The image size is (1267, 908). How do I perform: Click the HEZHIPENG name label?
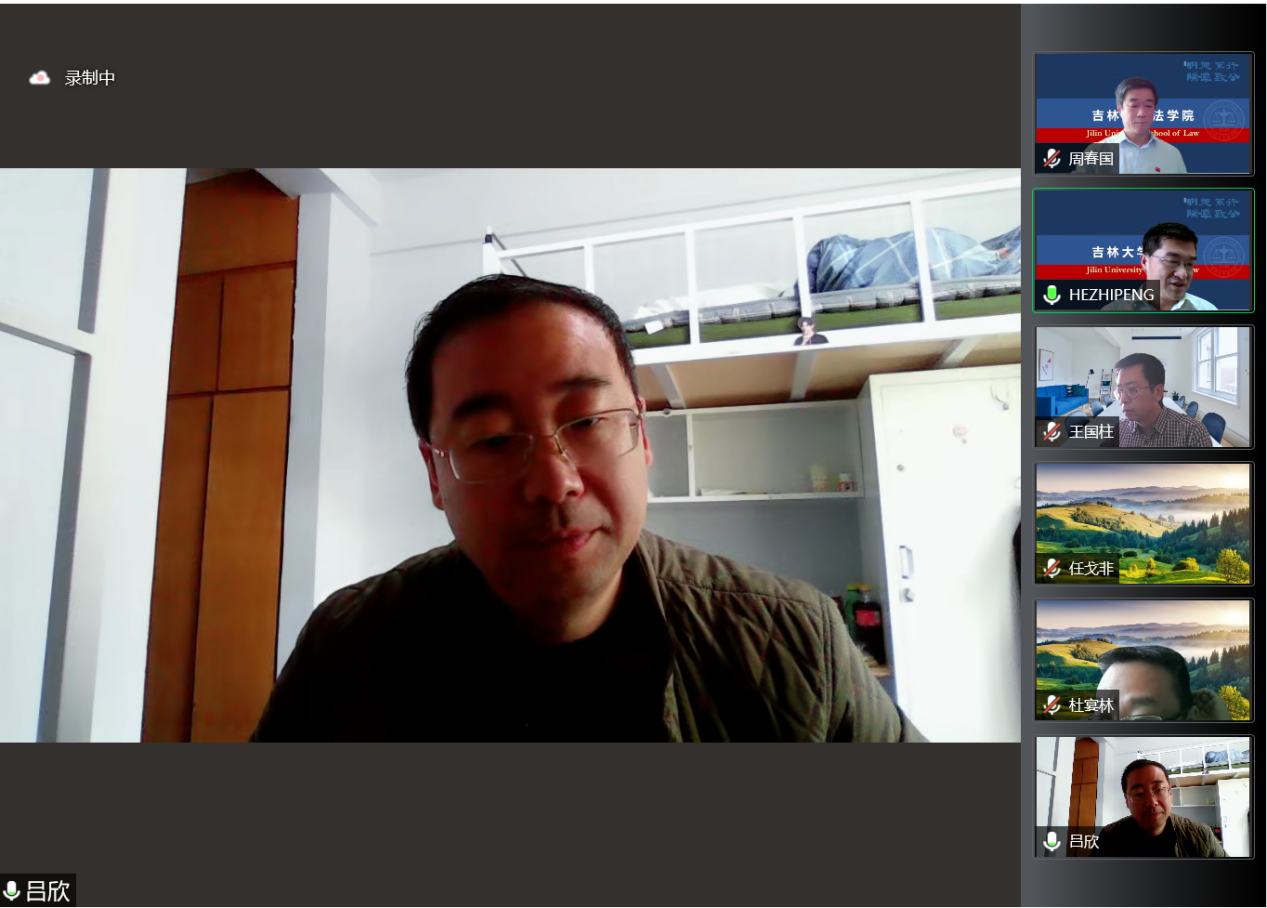(1111, 294)
